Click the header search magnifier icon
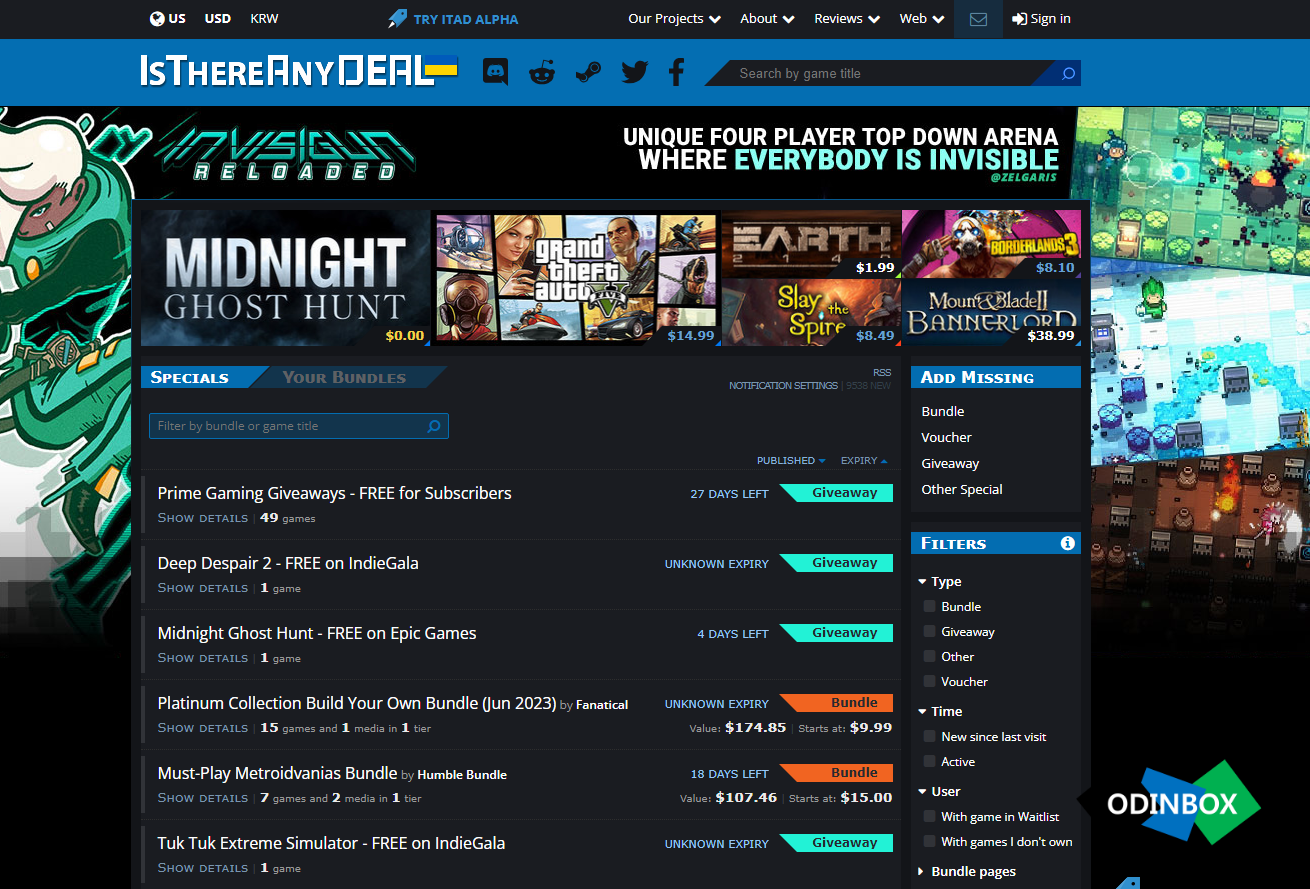The height and width of the screenshot is (889, 1310). pyautogui.click(x=1068, y=73)
